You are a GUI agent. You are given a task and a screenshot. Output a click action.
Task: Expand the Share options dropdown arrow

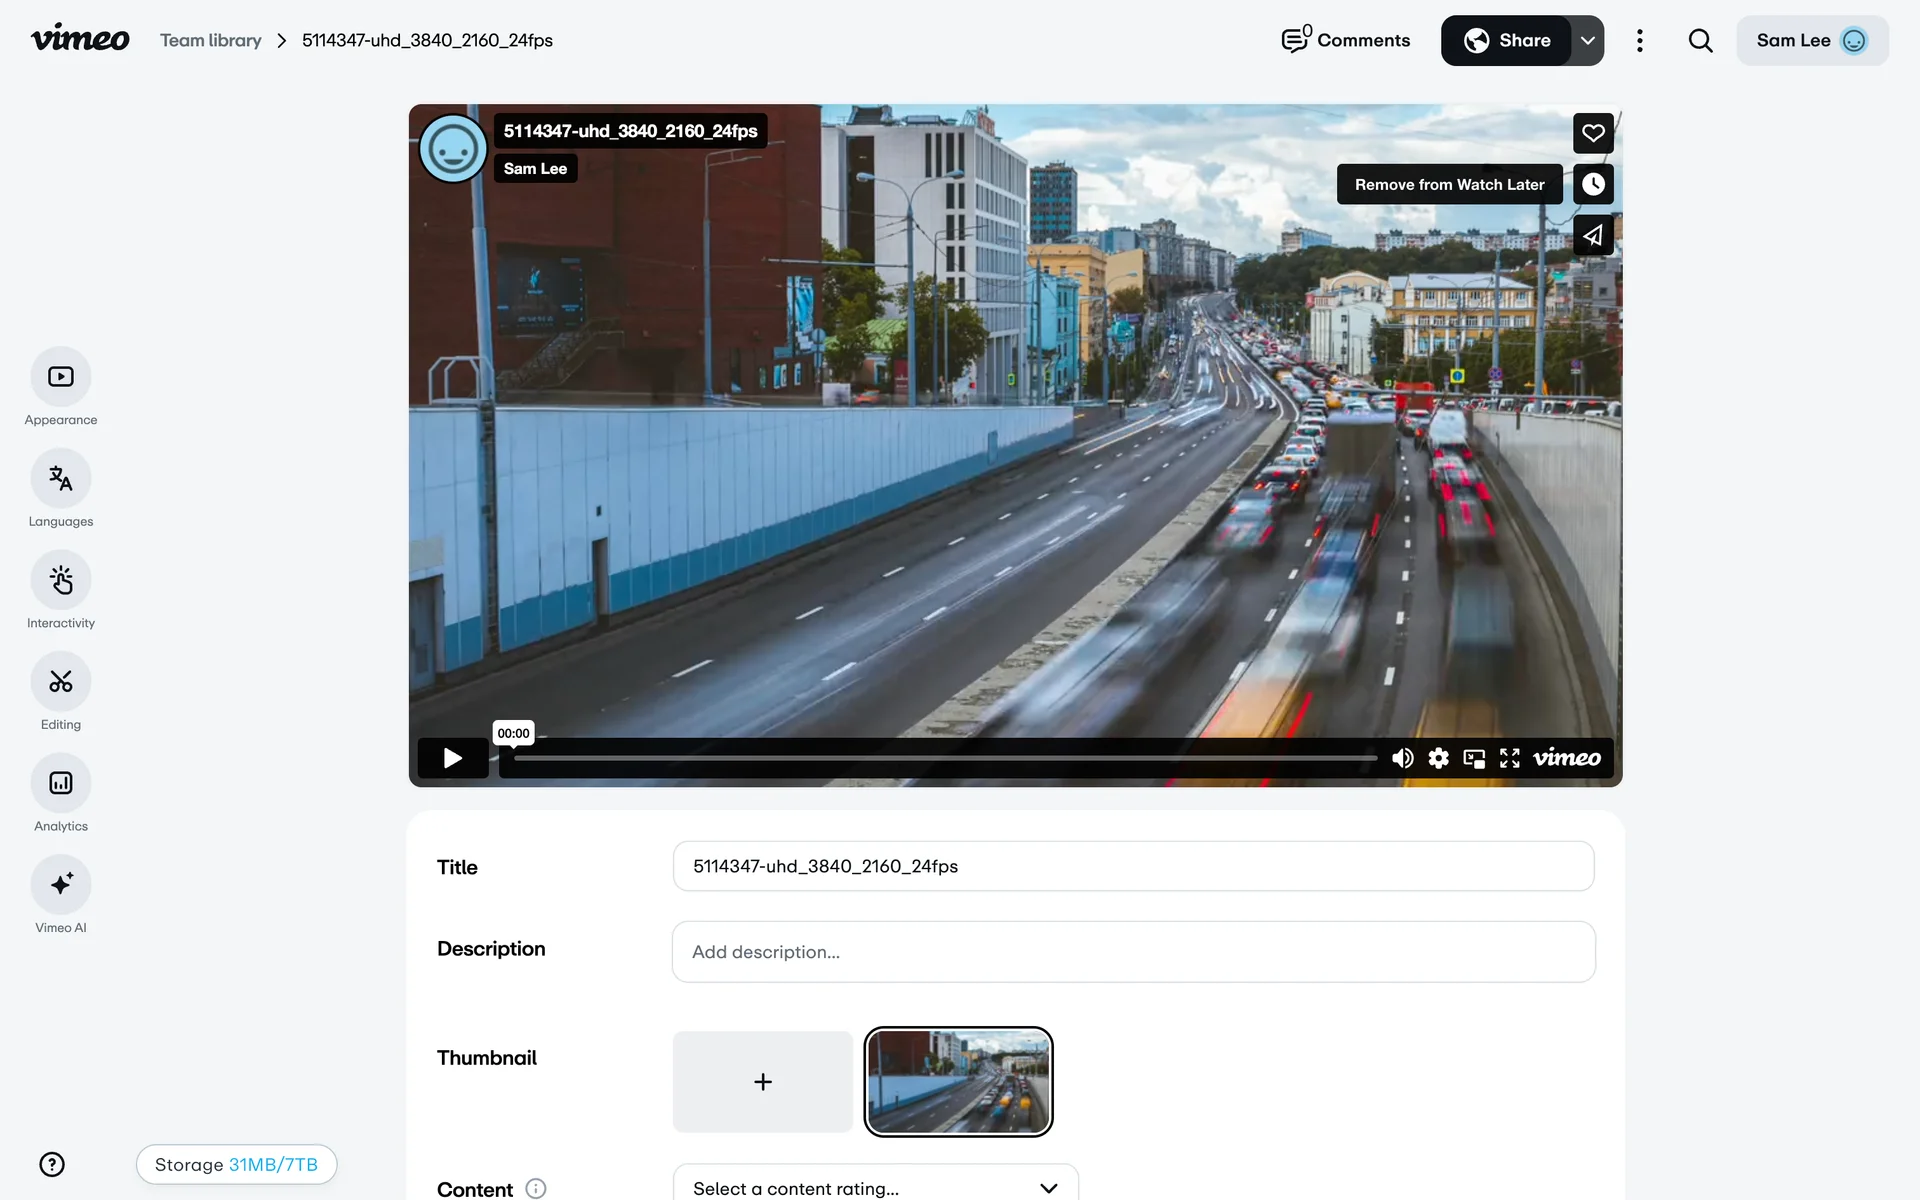point(1587,41)
